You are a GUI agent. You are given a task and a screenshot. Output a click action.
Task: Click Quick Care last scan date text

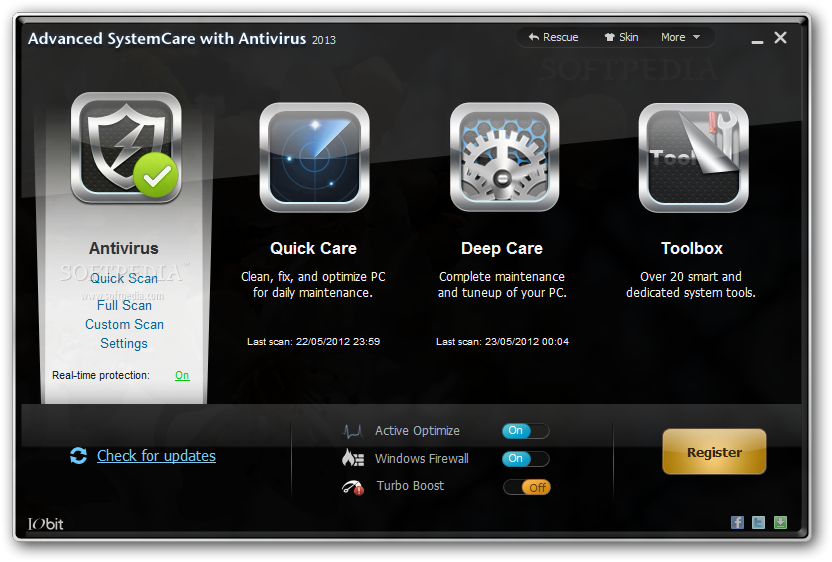click(x=313, y=341)
